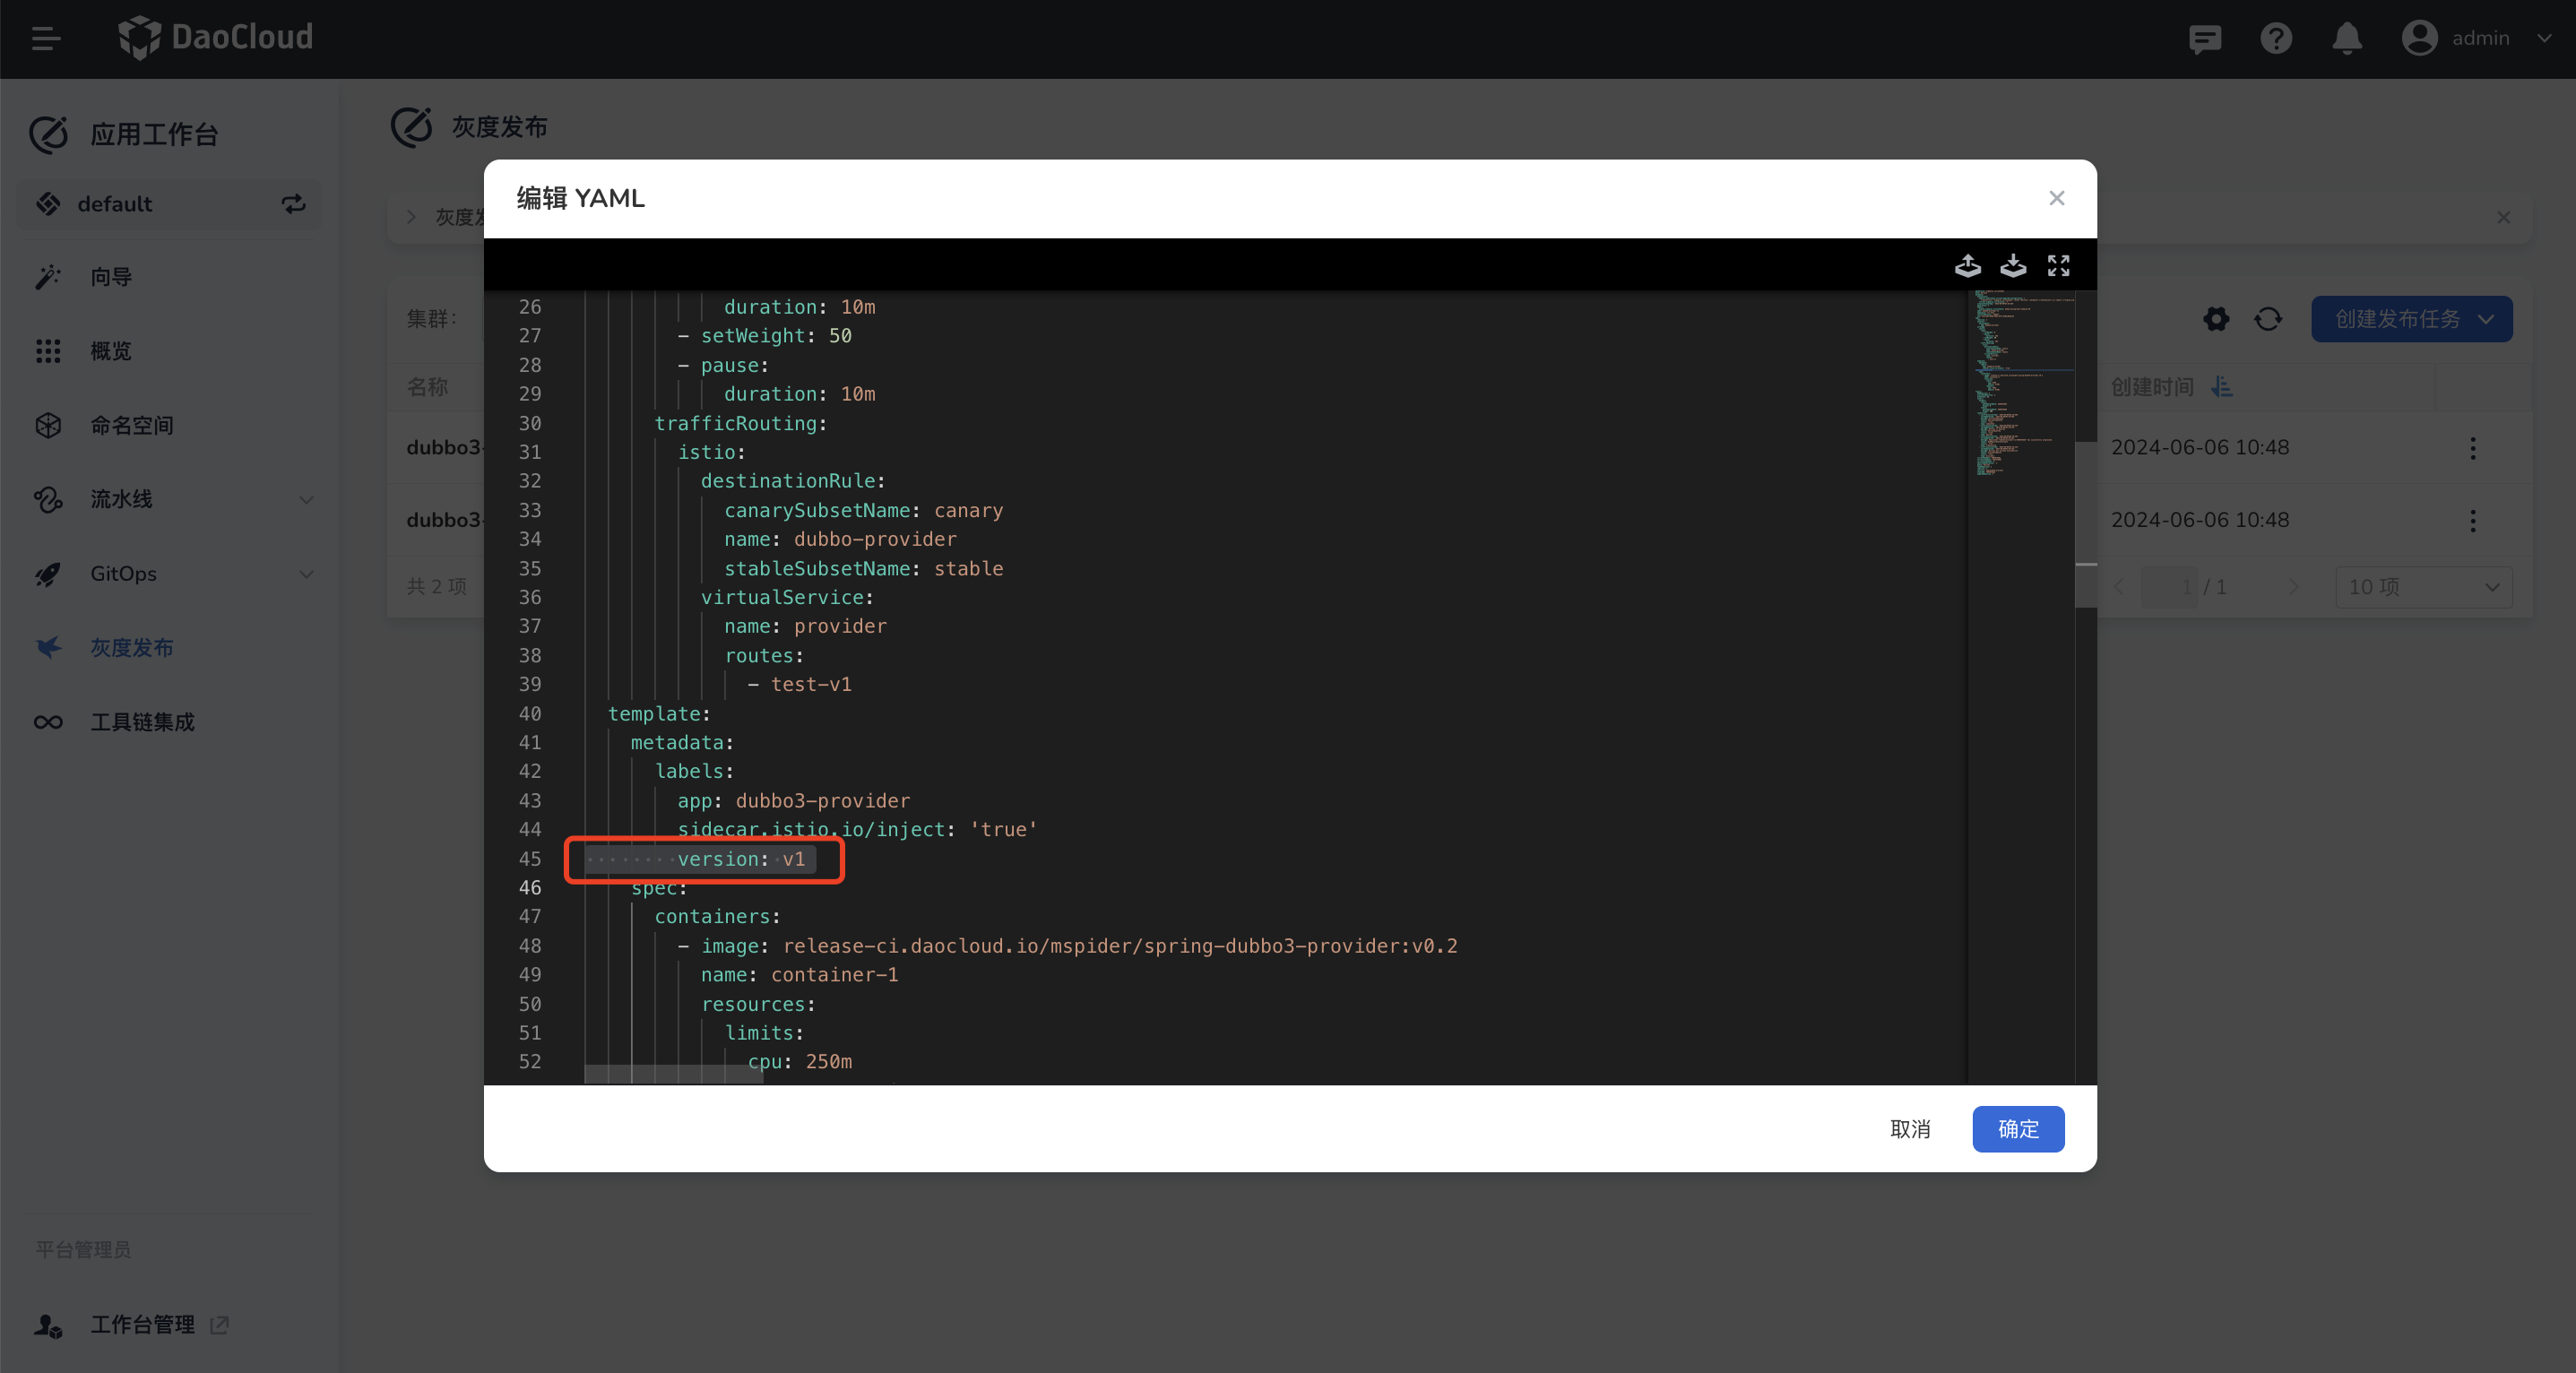This screenshot has height=1373, width=2576.
Task: Click the upload YAML icon in editor toolbar
Action: tap(1967, 265)
